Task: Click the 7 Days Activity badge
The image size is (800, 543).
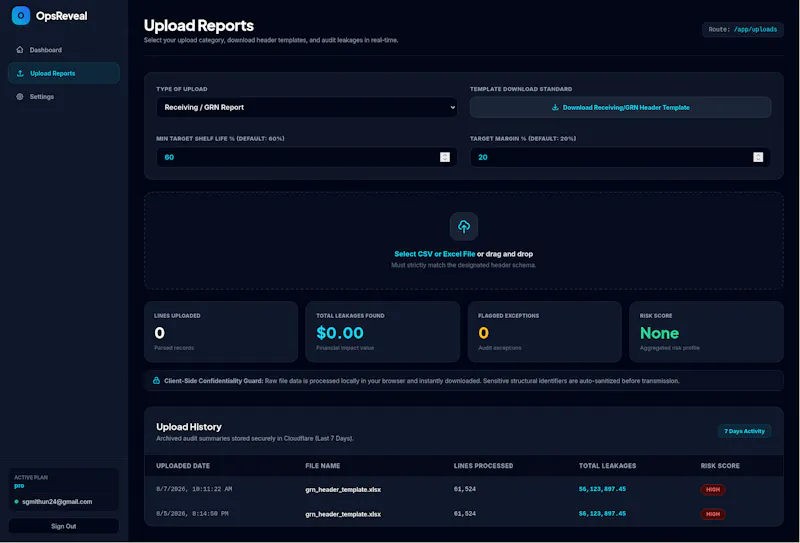Action: pyautogui.click(x=744, y=431)
